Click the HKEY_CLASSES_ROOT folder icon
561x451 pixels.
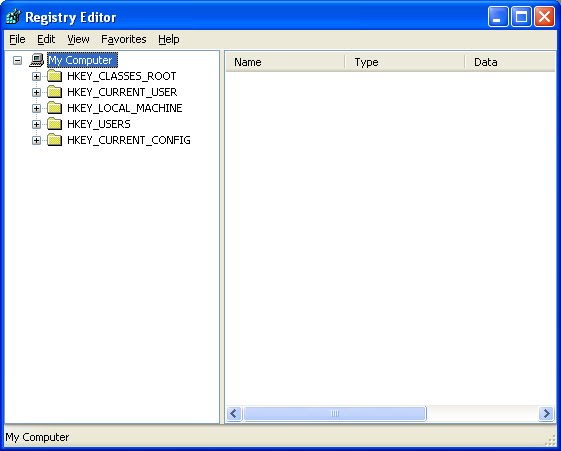tap(54, 76)
